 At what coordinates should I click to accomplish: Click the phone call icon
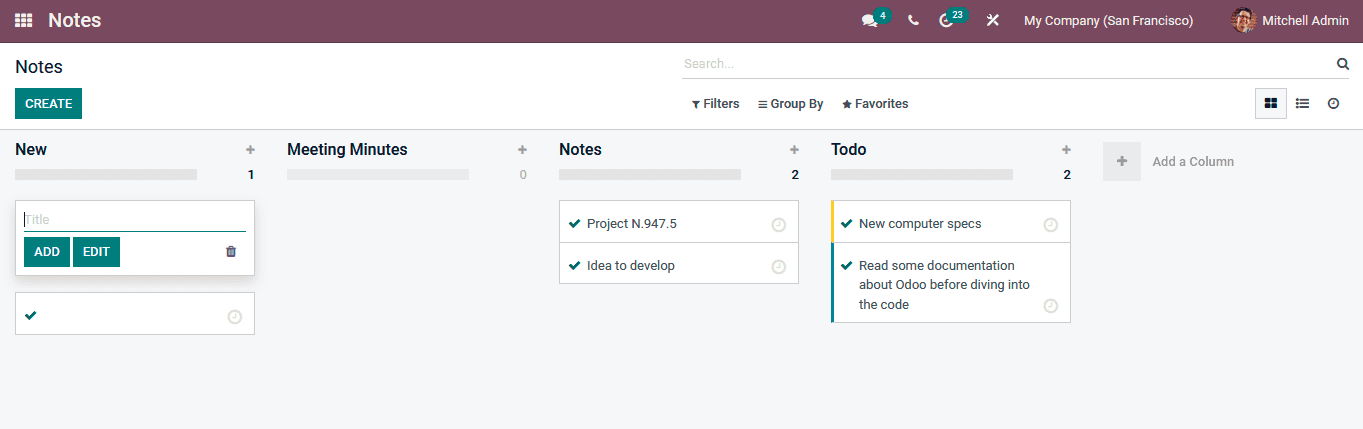pos(913,21)
